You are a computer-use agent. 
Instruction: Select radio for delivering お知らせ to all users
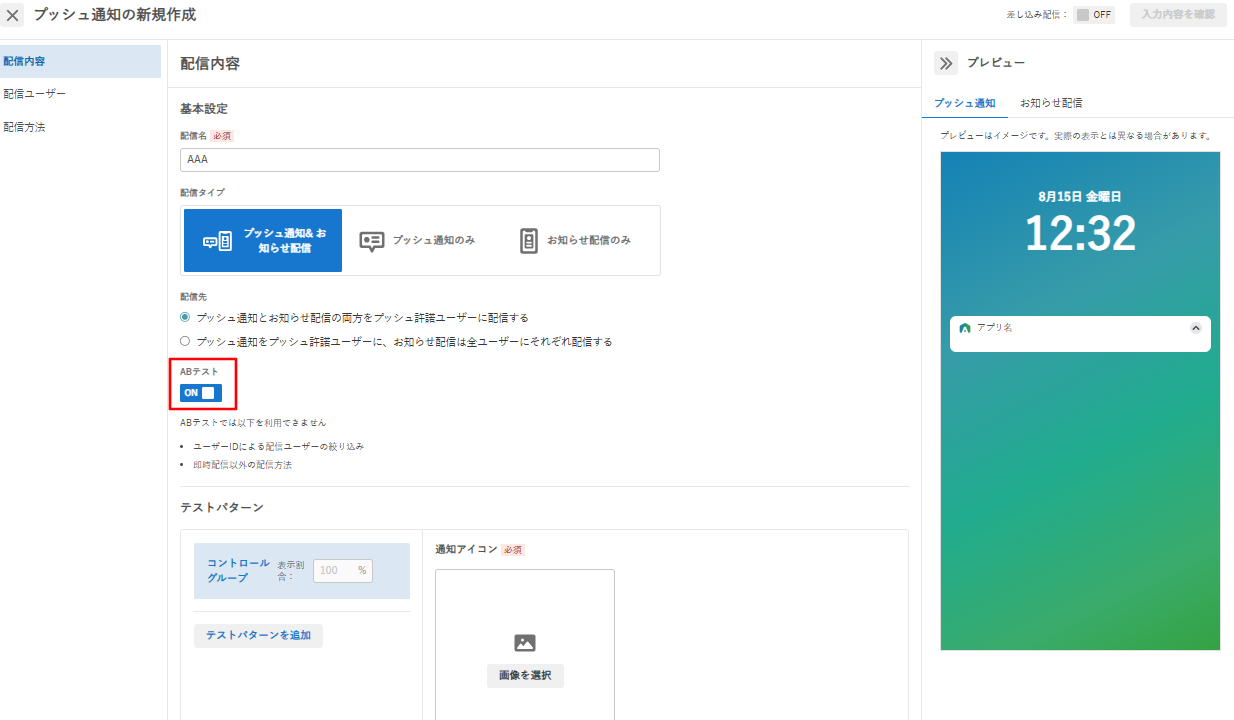tap(185, 341)
